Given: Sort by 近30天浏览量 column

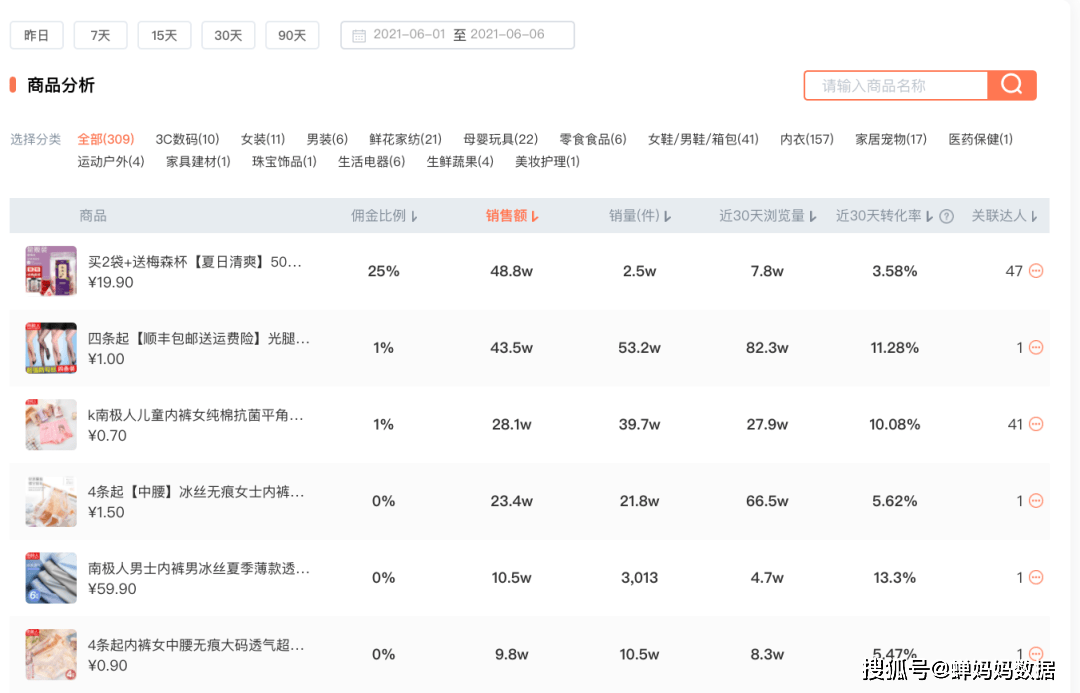Looking at the screenshot, I should [x=767, y=216].
